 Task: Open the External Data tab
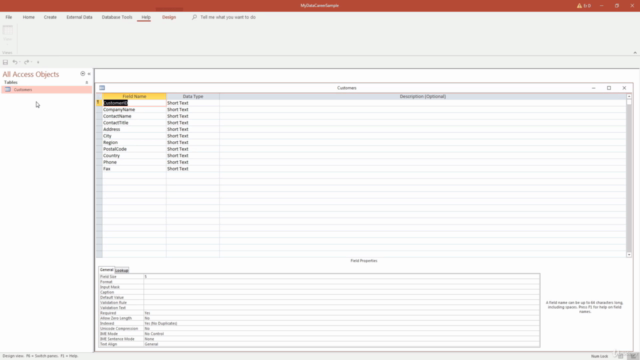pyautogui.click(x=79, y=17)
